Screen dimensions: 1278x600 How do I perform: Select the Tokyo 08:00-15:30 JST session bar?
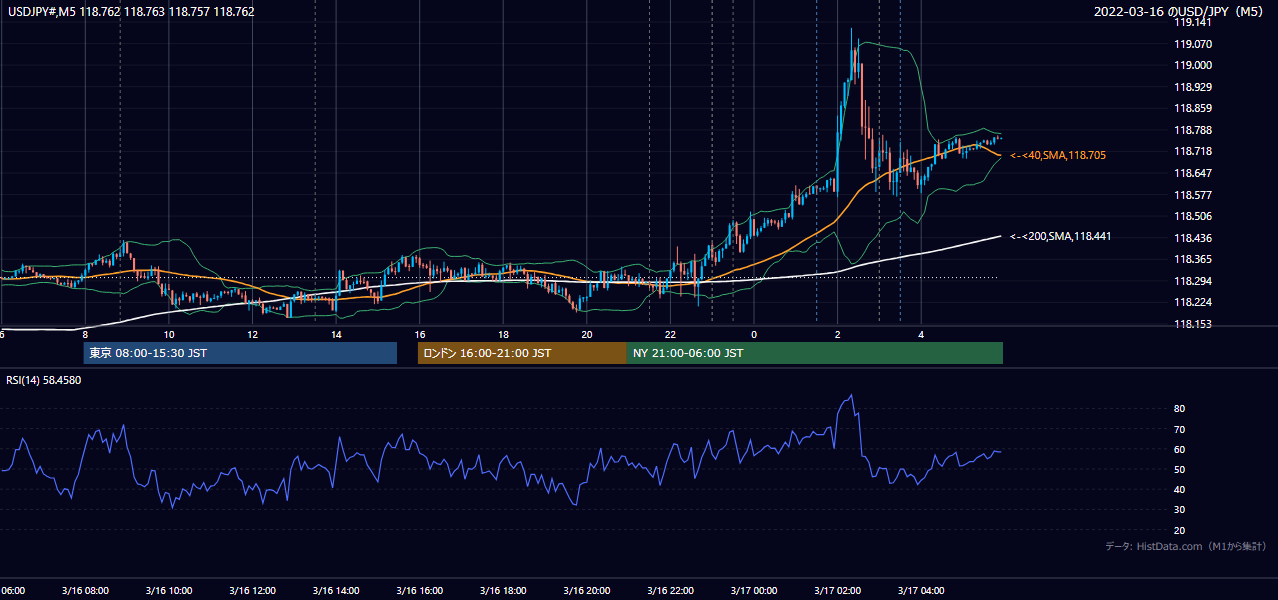tap(240, 353)
